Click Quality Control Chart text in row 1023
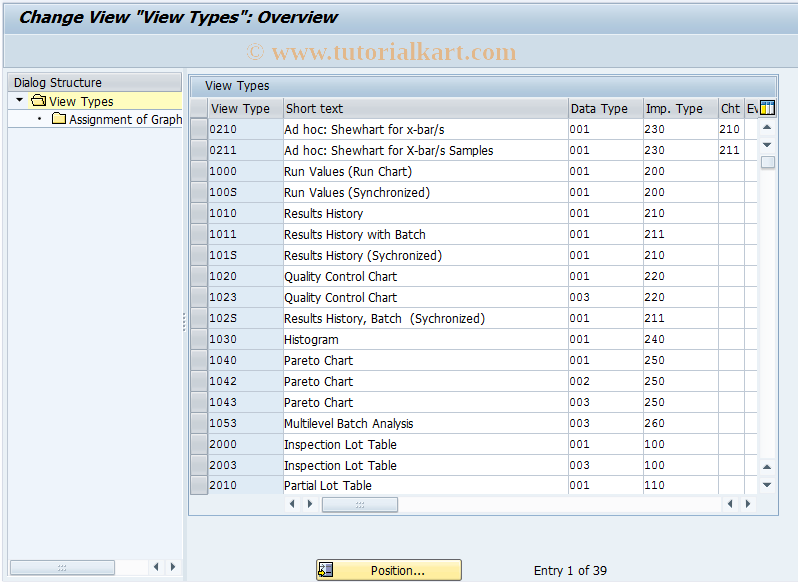The height and width of the screenshot is (582, 798). click(340, 298)
